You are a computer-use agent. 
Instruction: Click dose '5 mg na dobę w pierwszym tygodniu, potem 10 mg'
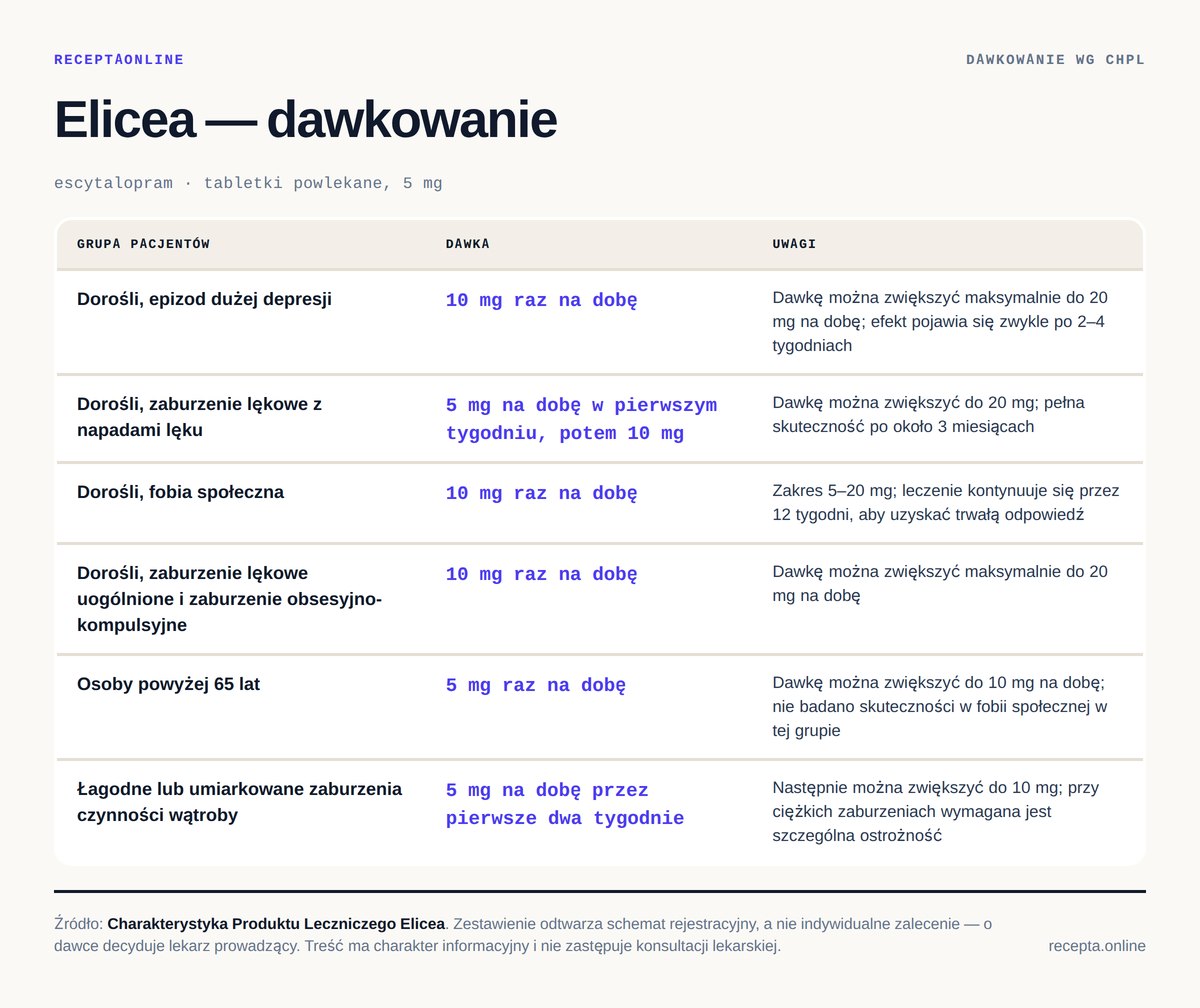(581, 420)
